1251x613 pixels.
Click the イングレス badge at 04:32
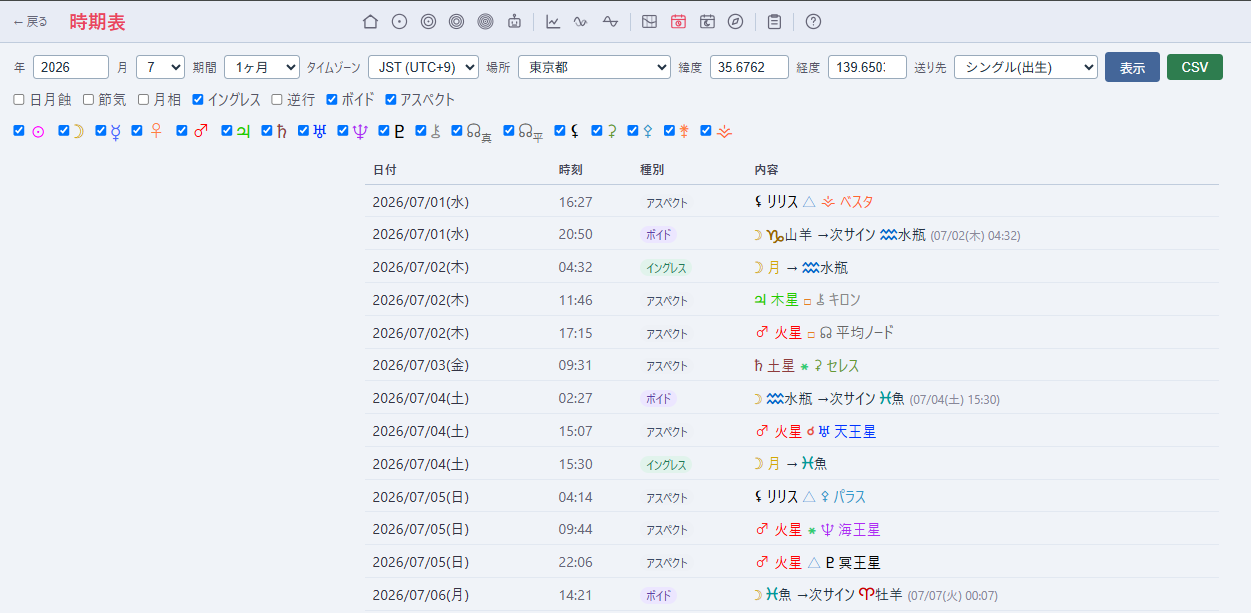[666, 267]
